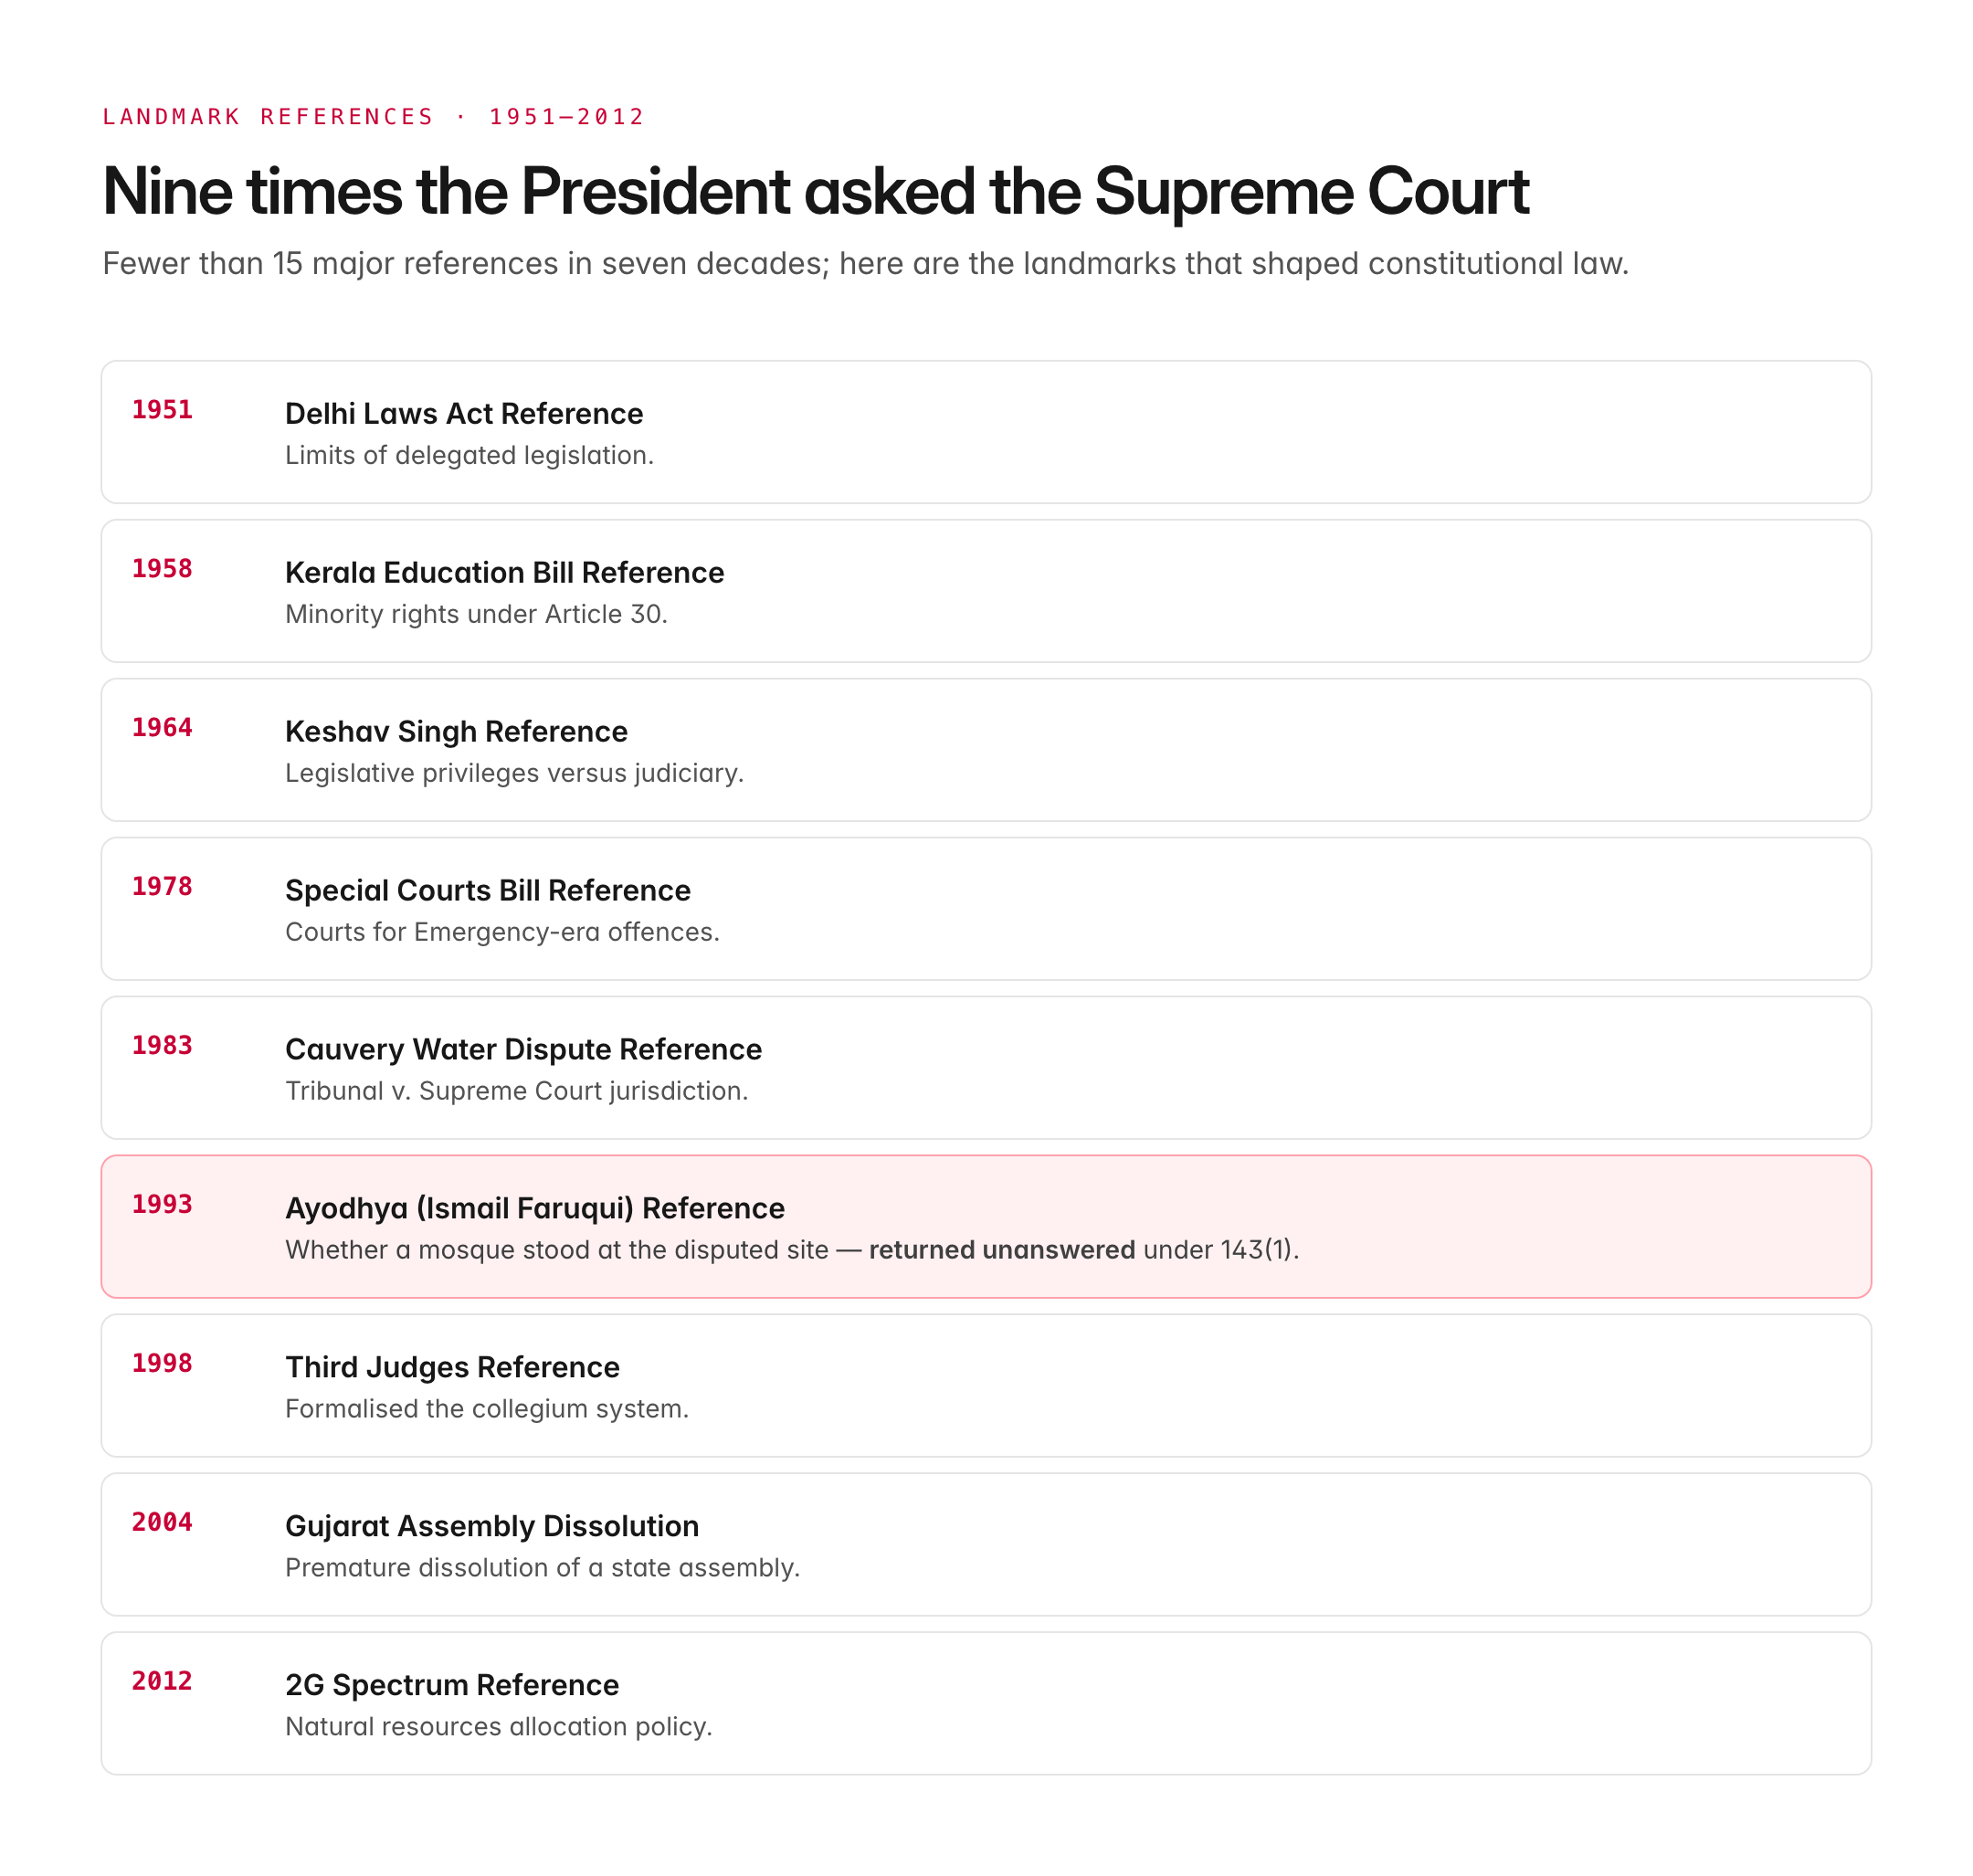Click 'Formalised the collegium system' description
Screen dimensions: 1973x1876
(487, 1409)
